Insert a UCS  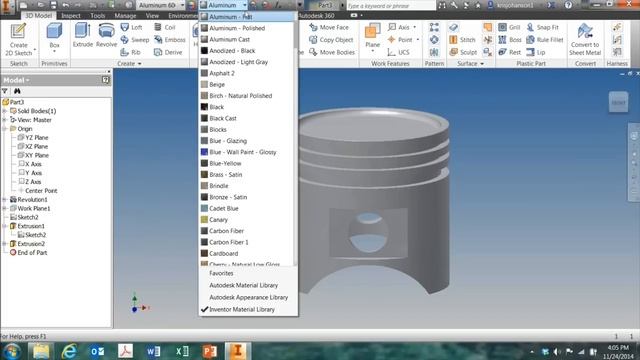[398, 52]
